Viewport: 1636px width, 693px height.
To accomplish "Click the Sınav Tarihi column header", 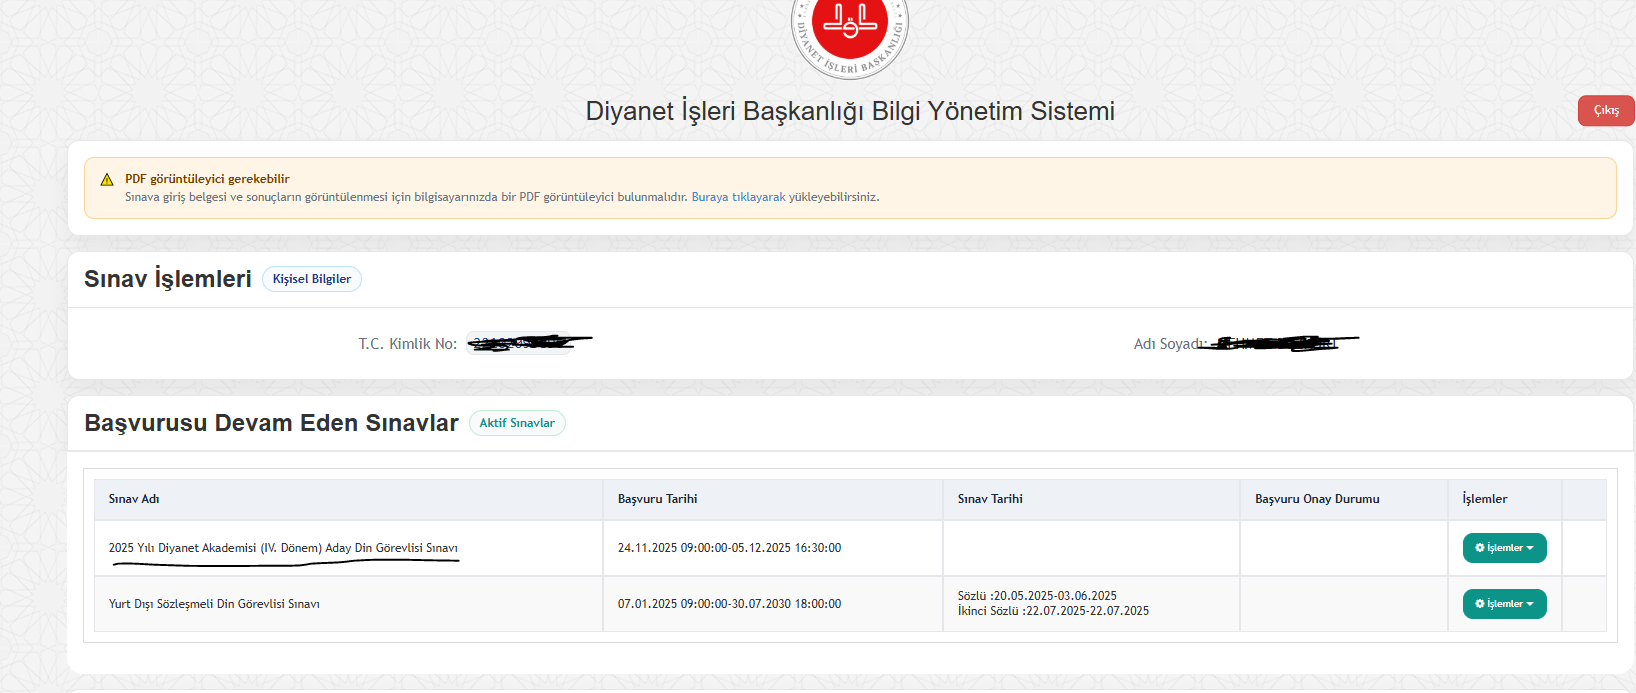I will [x=990, y=499].
